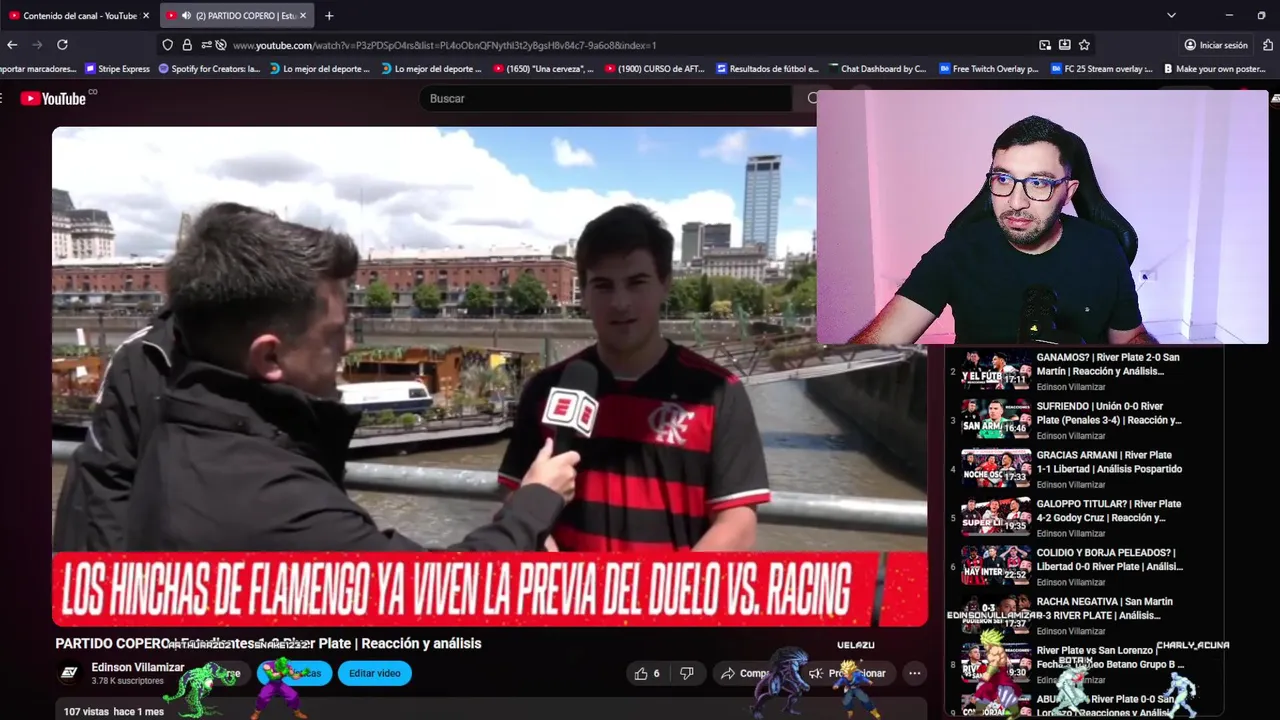Dislike the video with thumbs-down icon
The width and height of the screenshot is (1280, 720).
pos(687,673)
